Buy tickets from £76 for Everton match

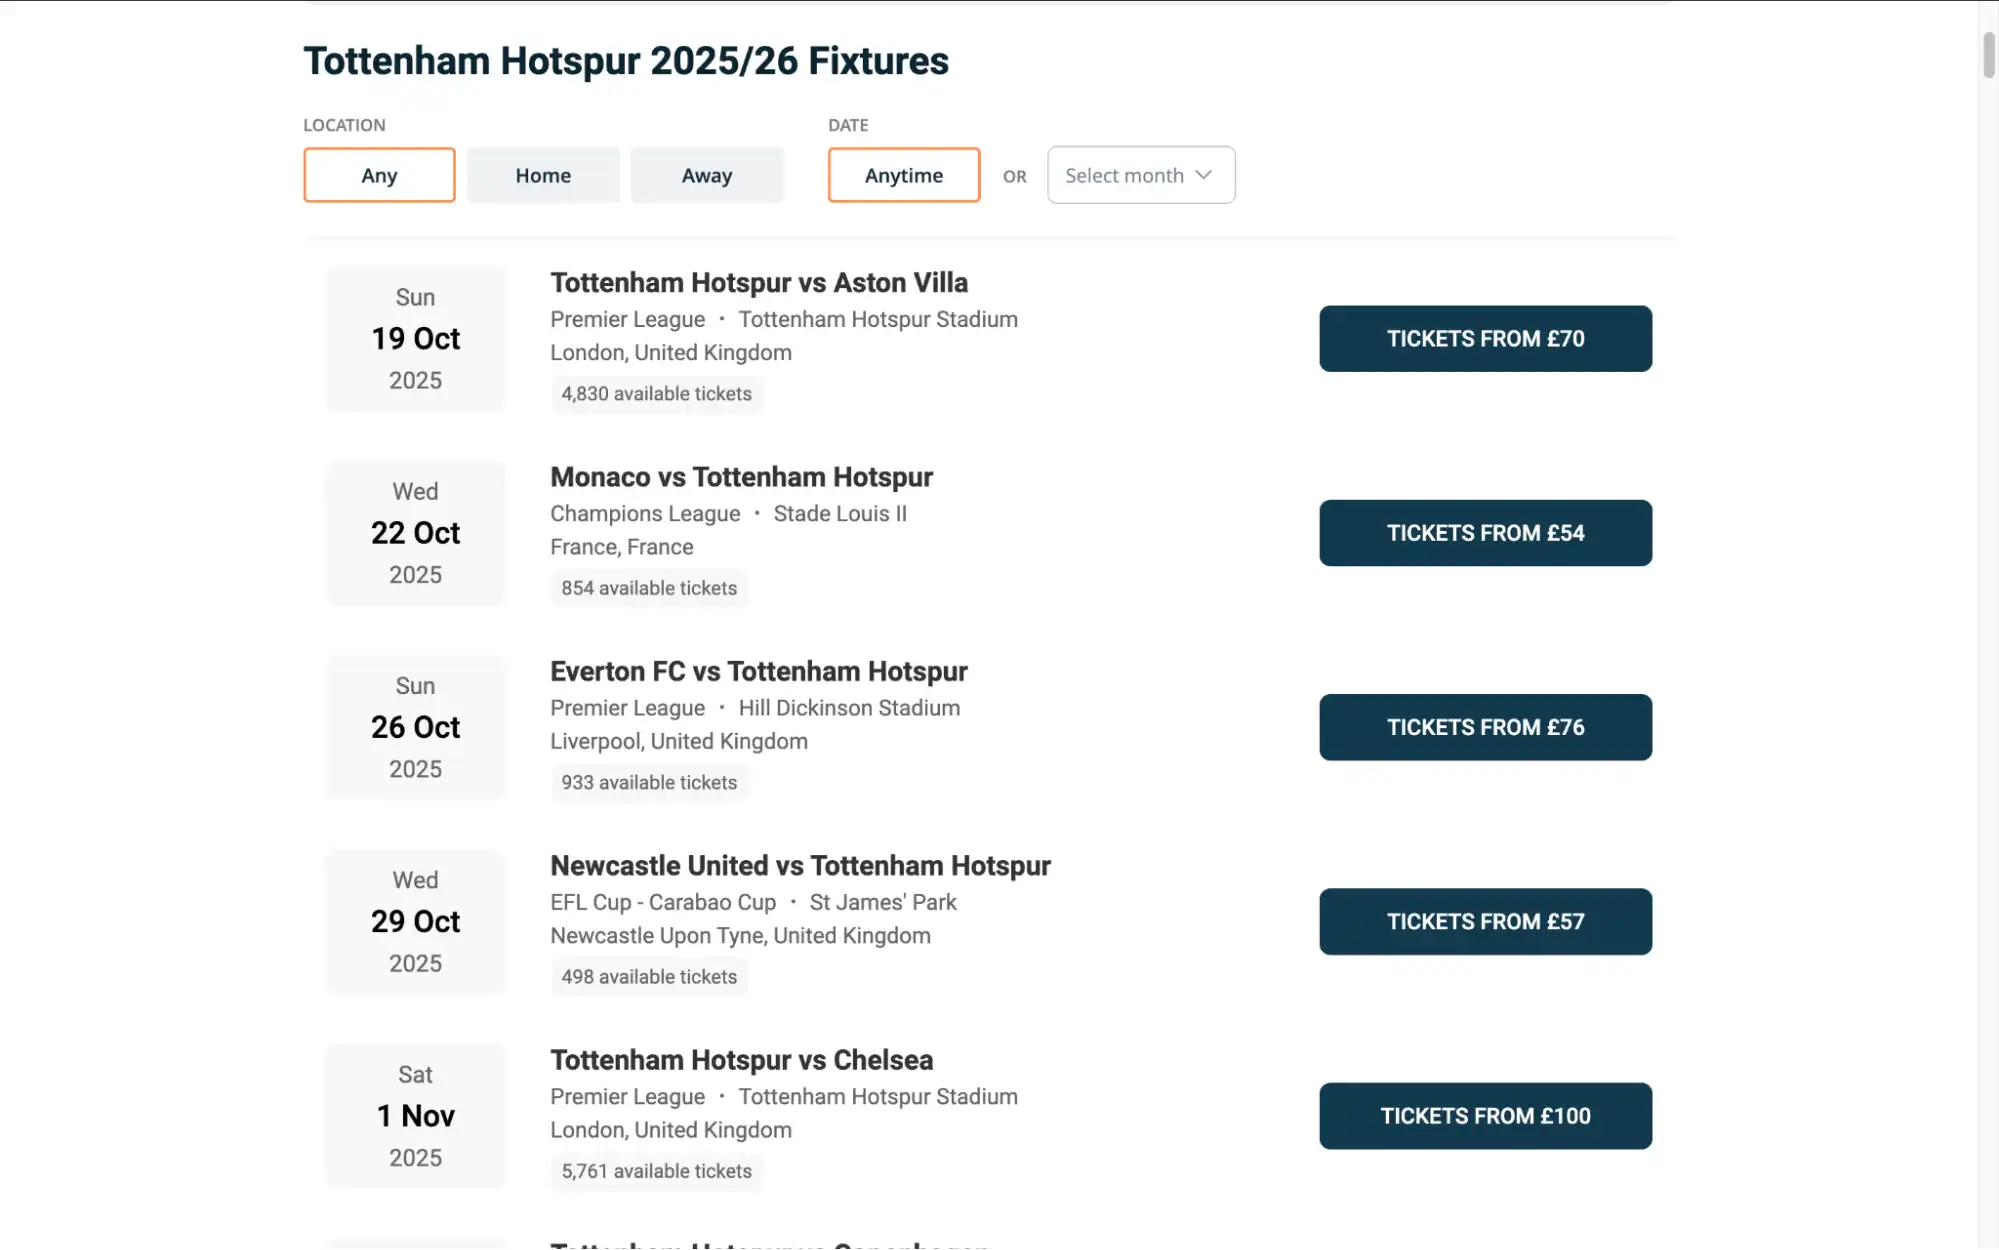point(1484,727)
